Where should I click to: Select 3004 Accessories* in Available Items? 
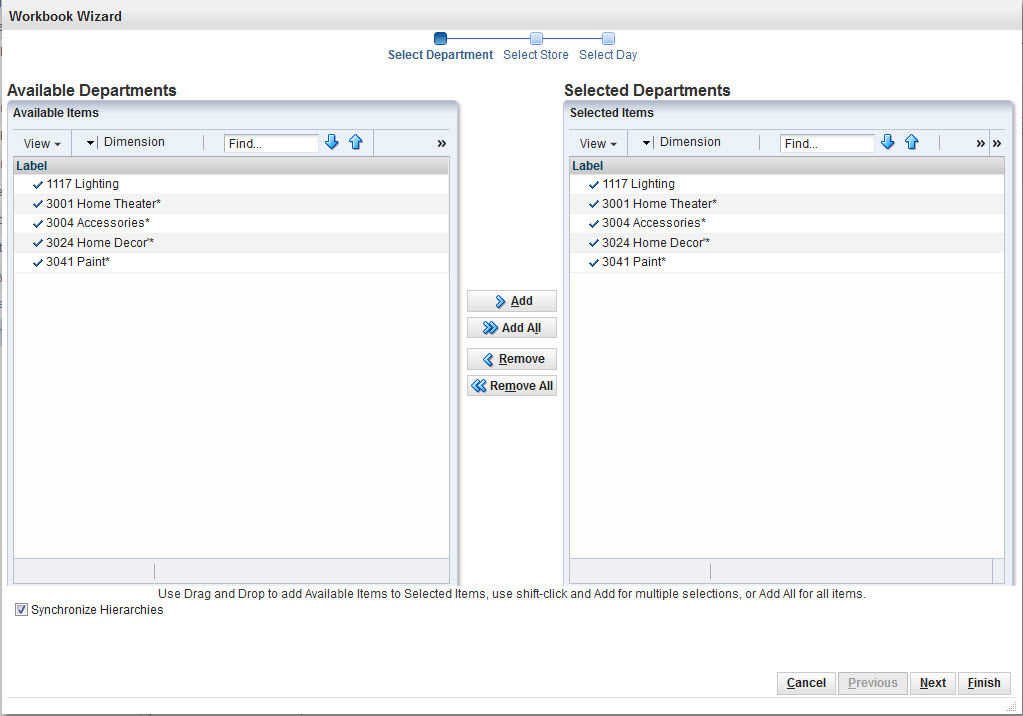click(x=232, y=223)
